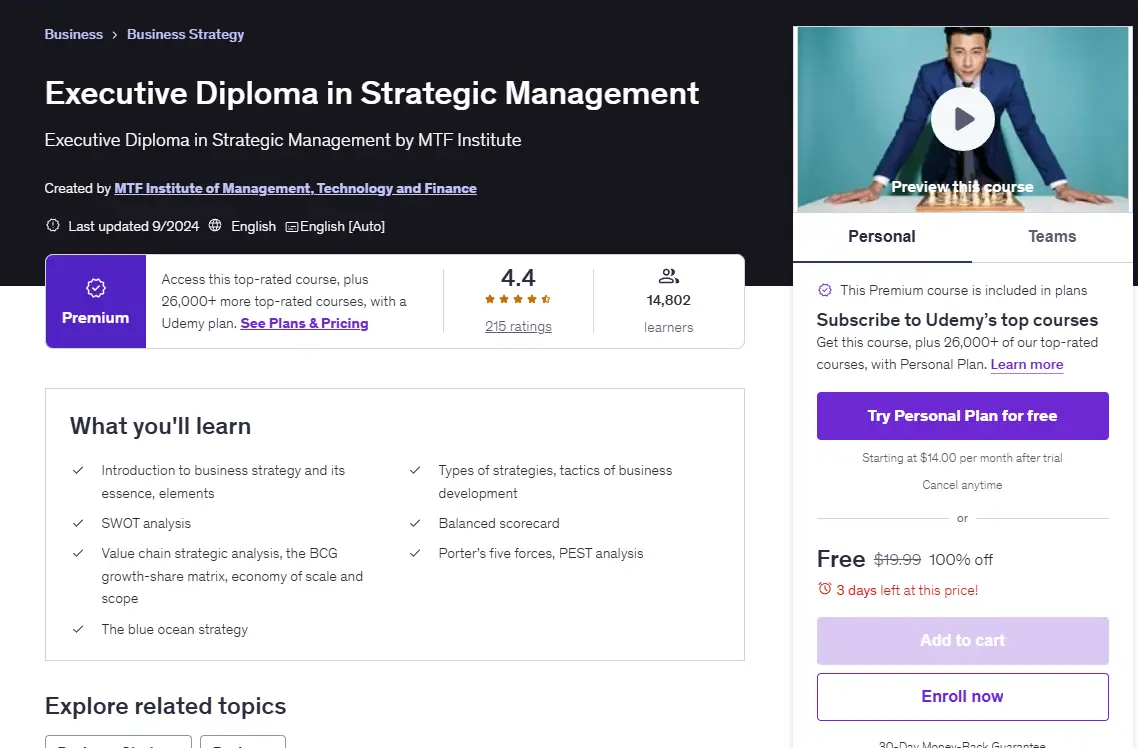1138x748 pixels.
Task: Click the alarm clock icon by days left
Action: (x=824, y=588)
